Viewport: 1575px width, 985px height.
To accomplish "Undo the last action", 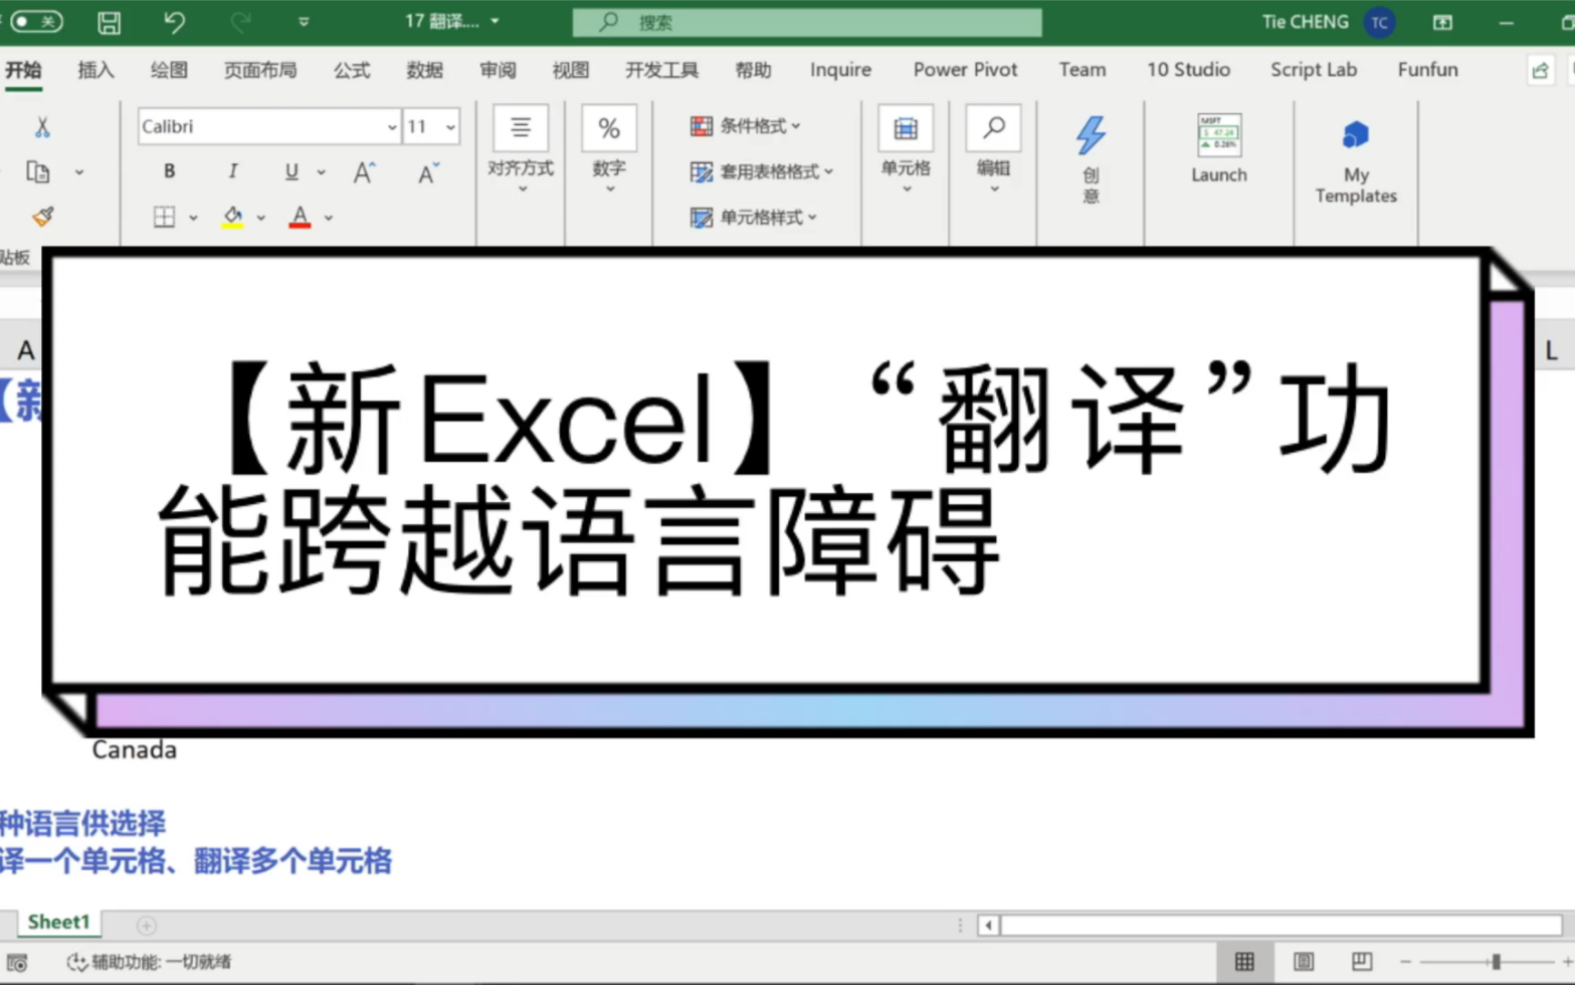I will [x=174, y=22].
